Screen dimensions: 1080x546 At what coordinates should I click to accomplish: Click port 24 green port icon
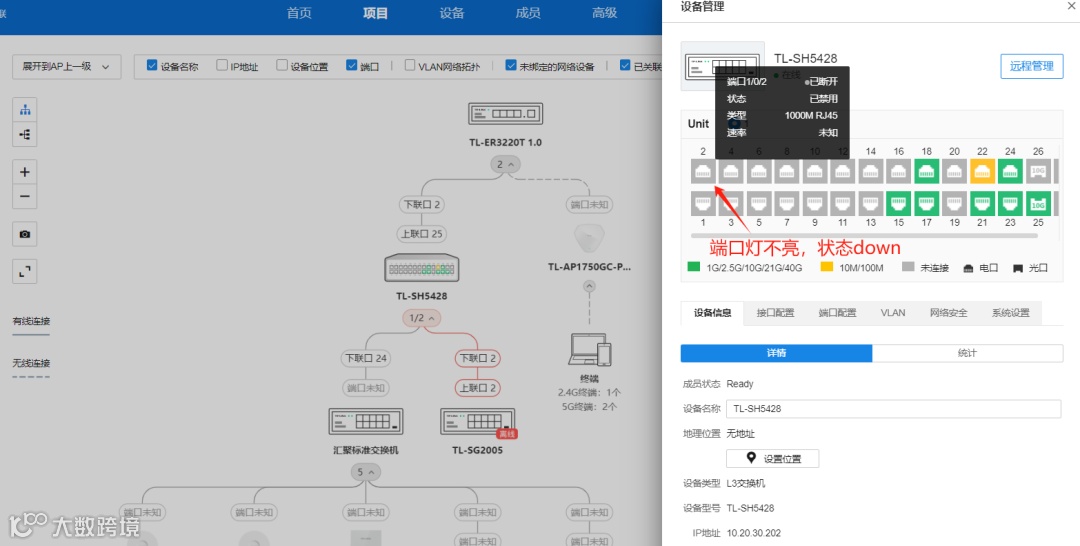[x=1010, y=171]
